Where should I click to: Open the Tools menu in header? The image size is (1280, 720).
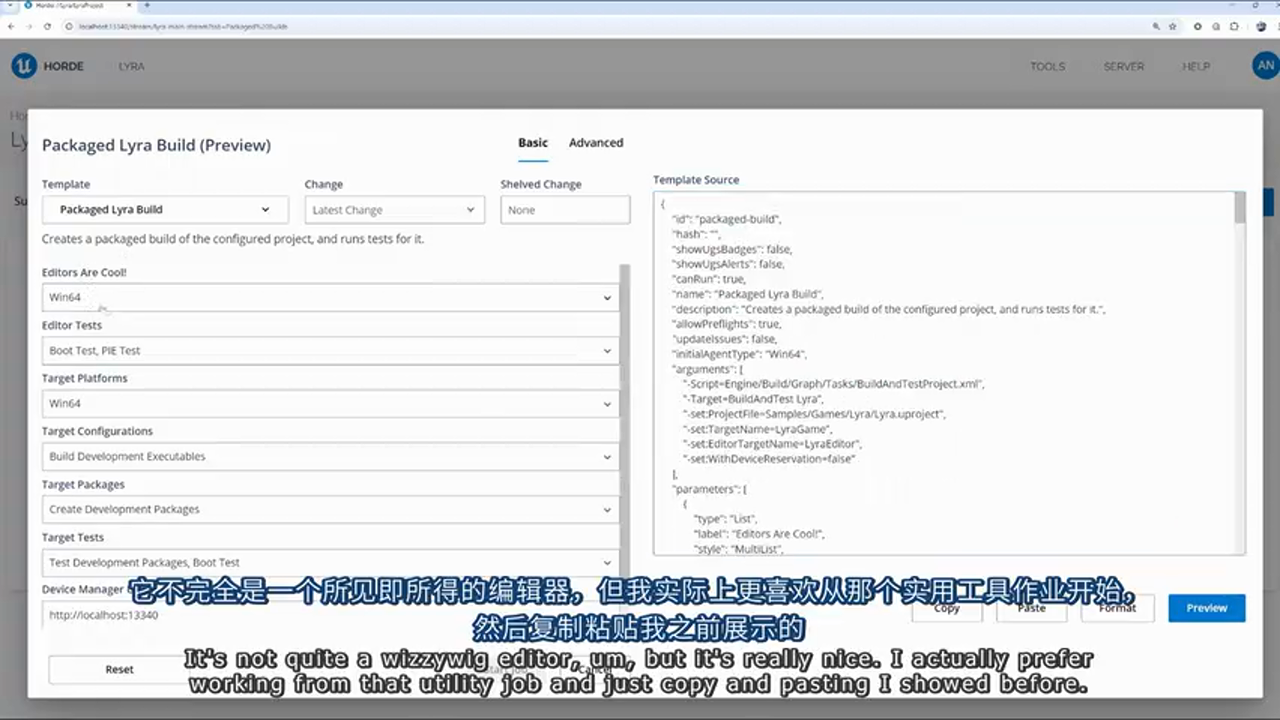(x=1047, y=67)
